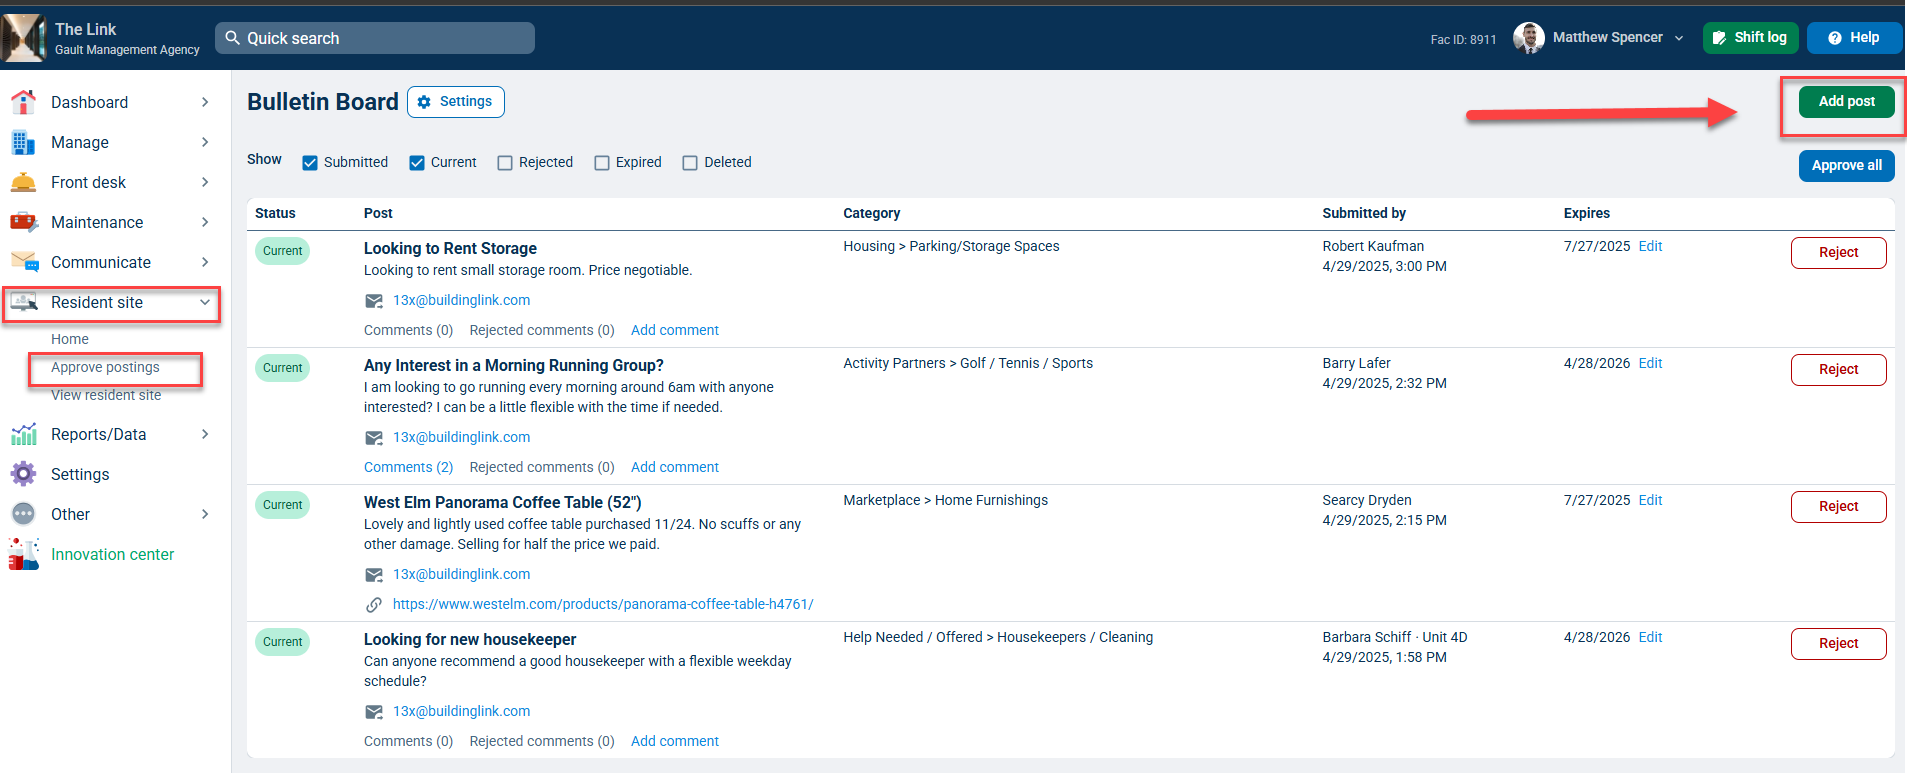Image resolution: width=1907 pixels, height=773 pixels.
Task: Open the Matthew Spencer user dropdown arrow
Action: [1679, 38]
